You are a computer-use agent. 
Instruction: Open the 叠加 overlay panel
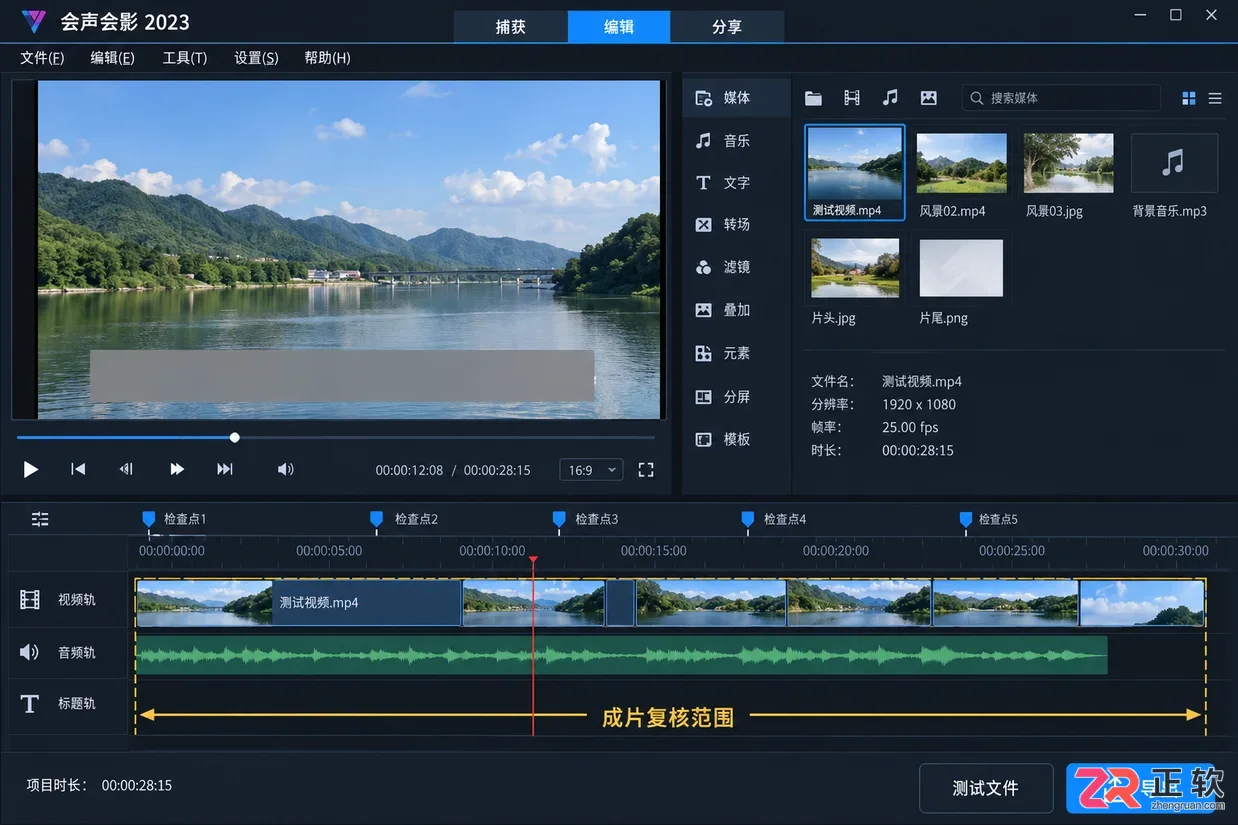737,310
